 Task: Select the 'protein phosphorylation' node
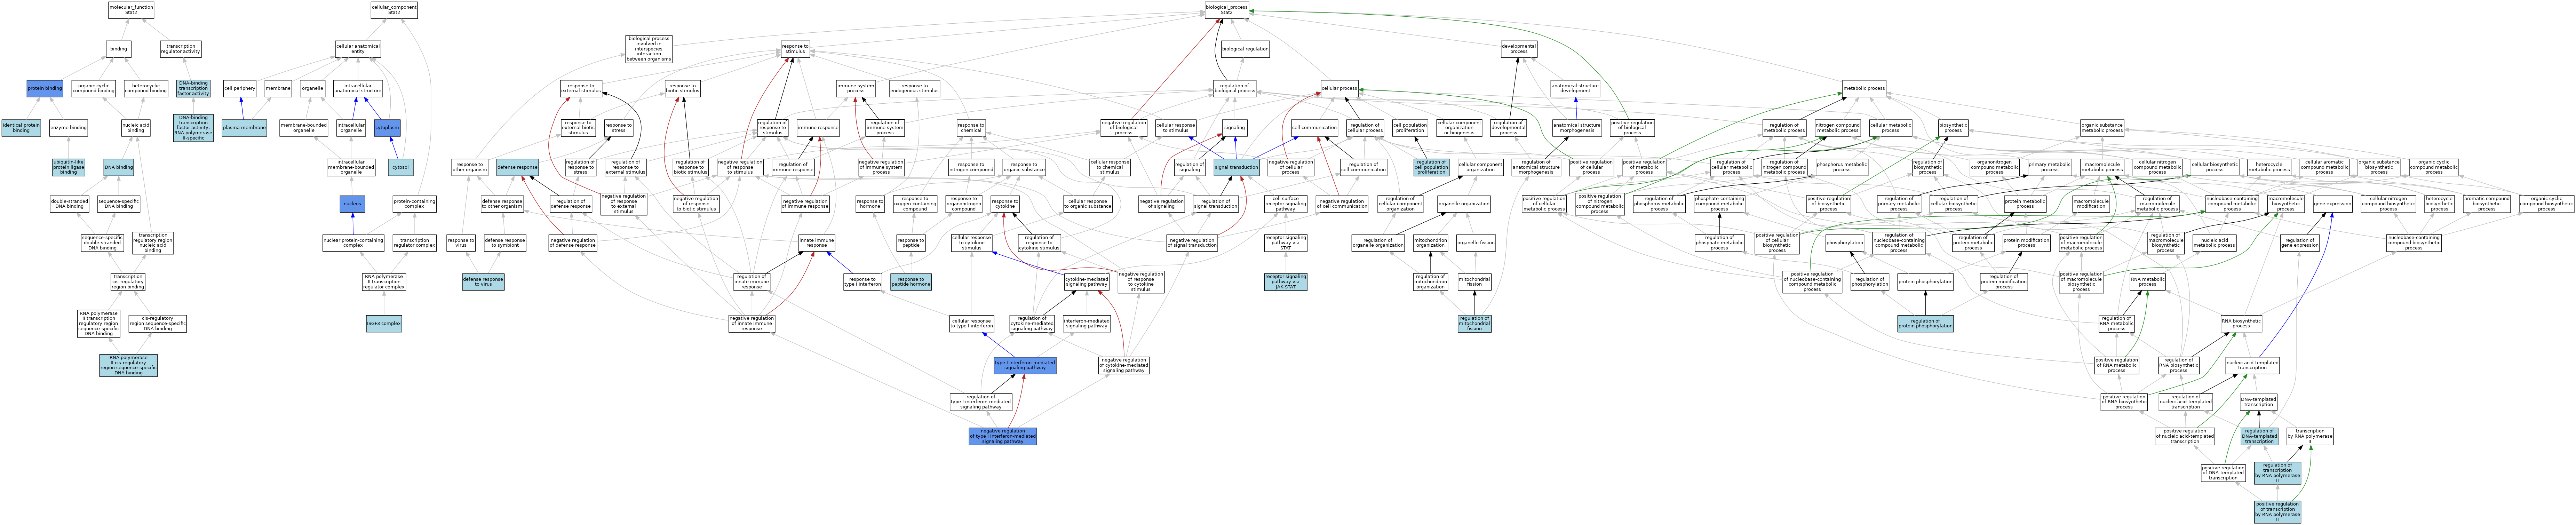[1925, 282]
